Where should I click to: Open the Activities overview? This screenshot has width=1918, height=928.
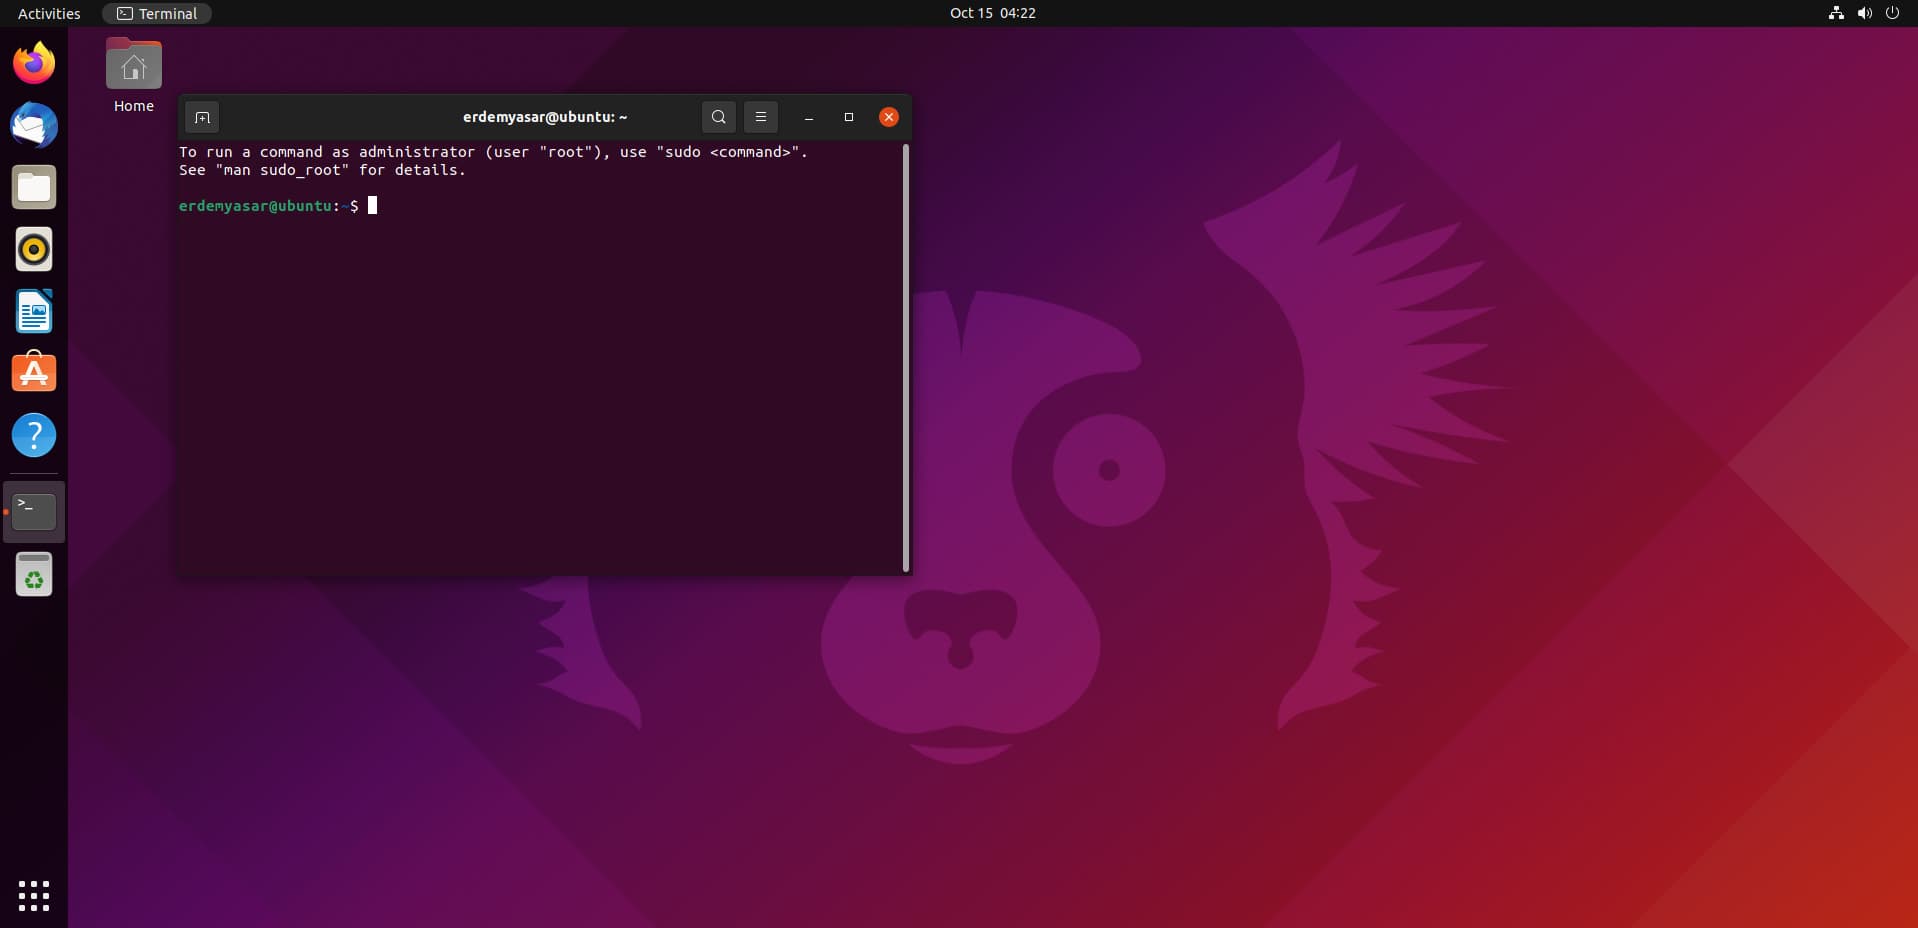pos(48,13)
